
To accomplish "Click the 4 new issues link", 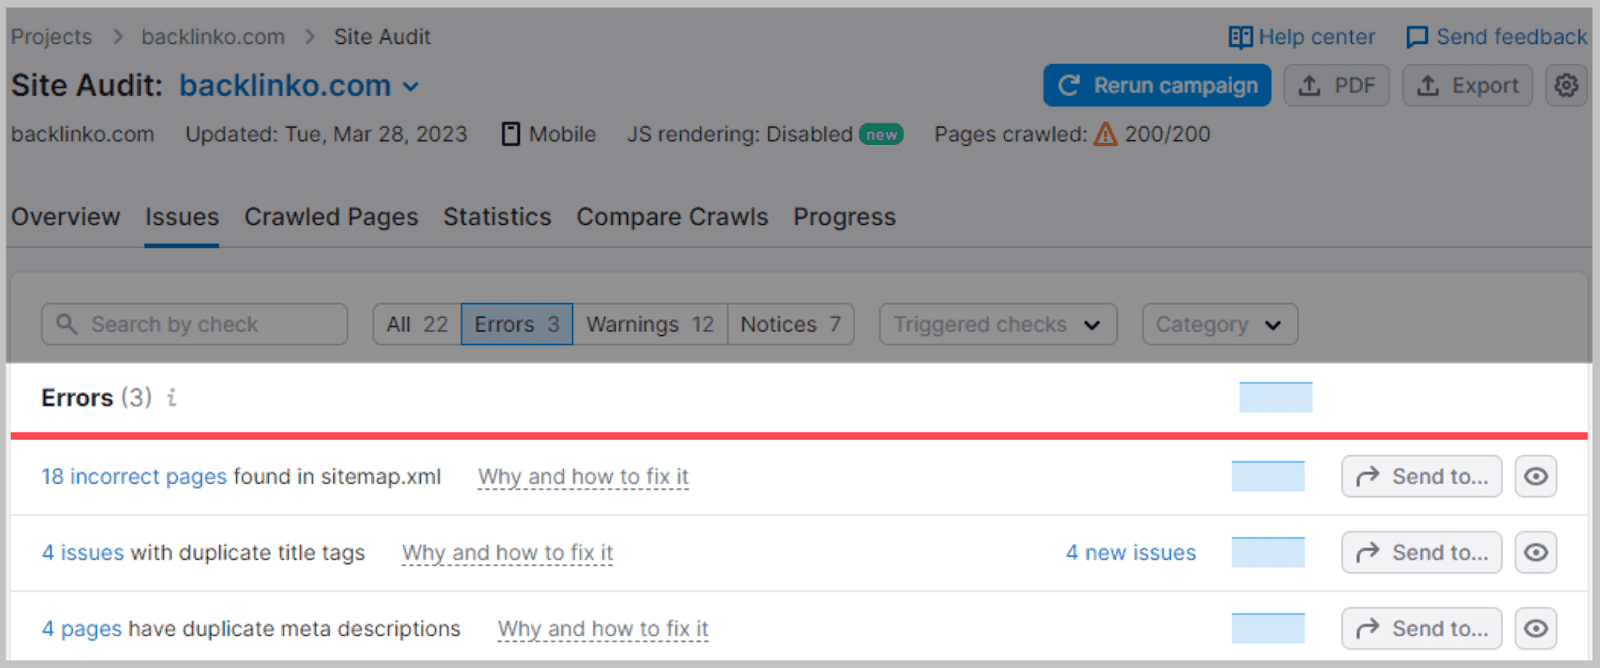I will pos(1131,553).
